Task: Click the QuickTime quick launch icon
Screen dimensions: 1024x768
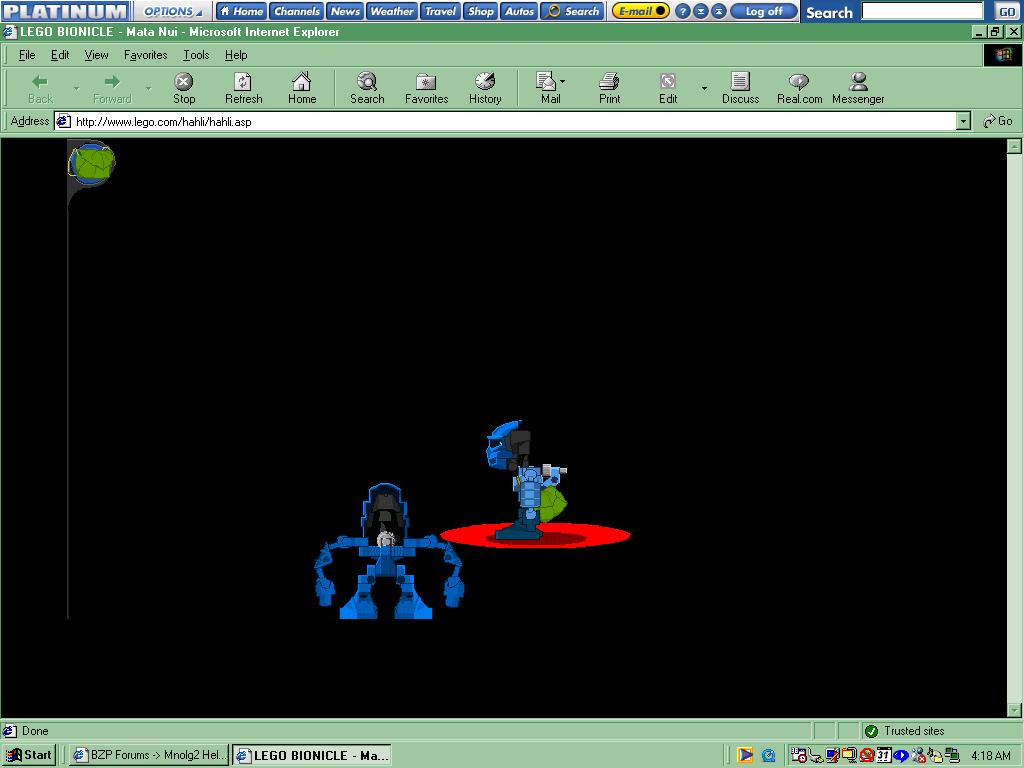Action: [769, 755]
